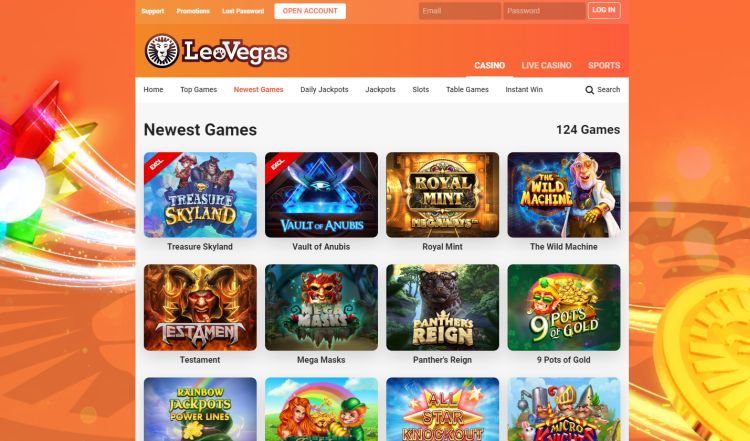This screenshot has height=441, width=750.
Task: Select Table Games in the navigation
Action: [467, 89]
